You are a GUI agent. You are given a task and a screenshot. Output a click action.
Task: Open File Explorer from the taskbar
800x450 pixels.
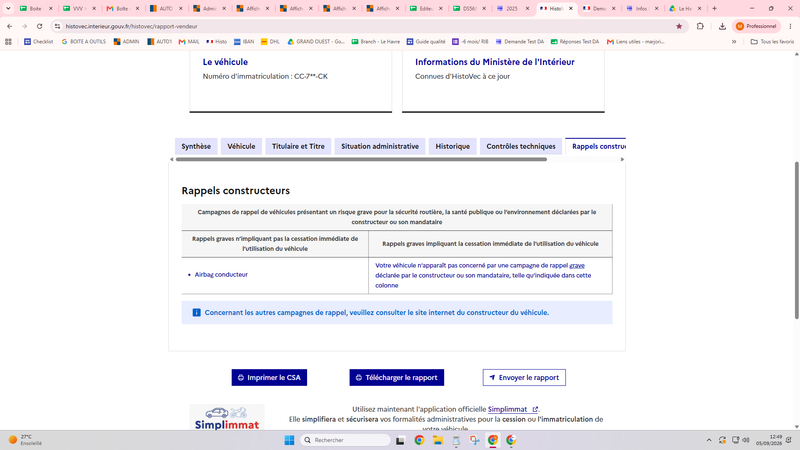tap(437, 440)
